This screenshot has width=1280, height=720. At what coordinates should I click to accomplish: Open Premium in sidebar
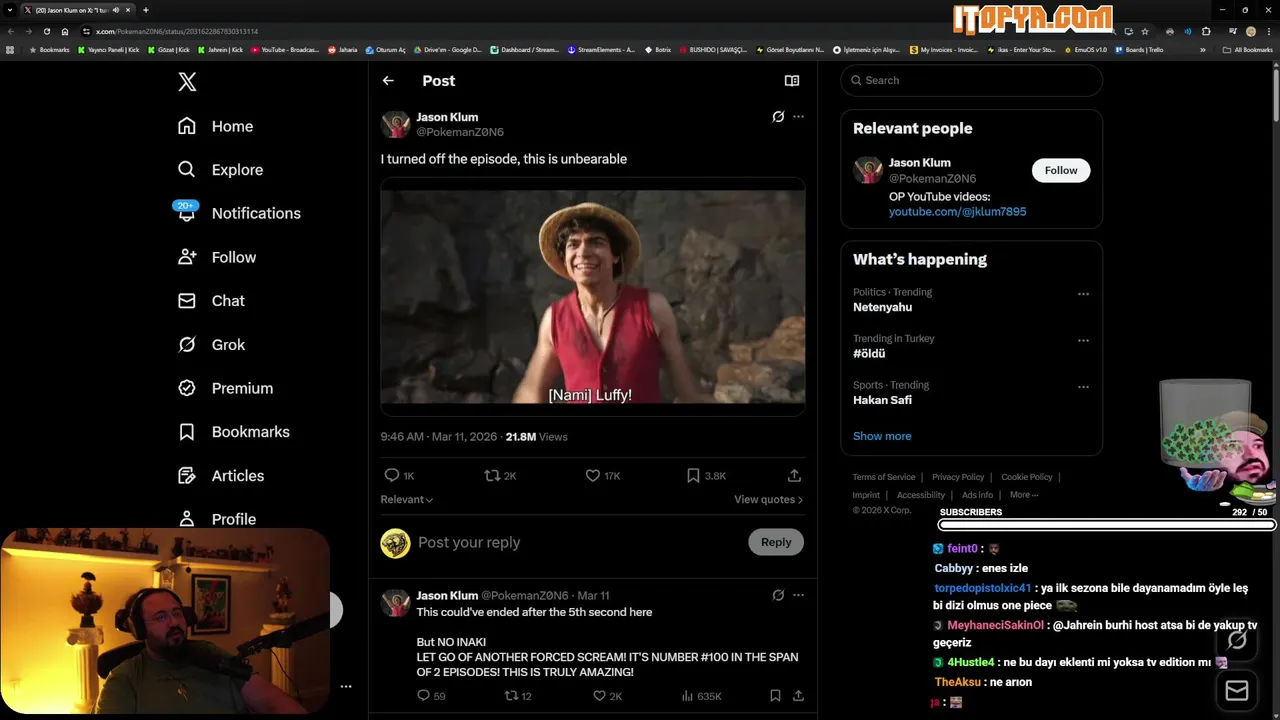(x=225, y=388)
